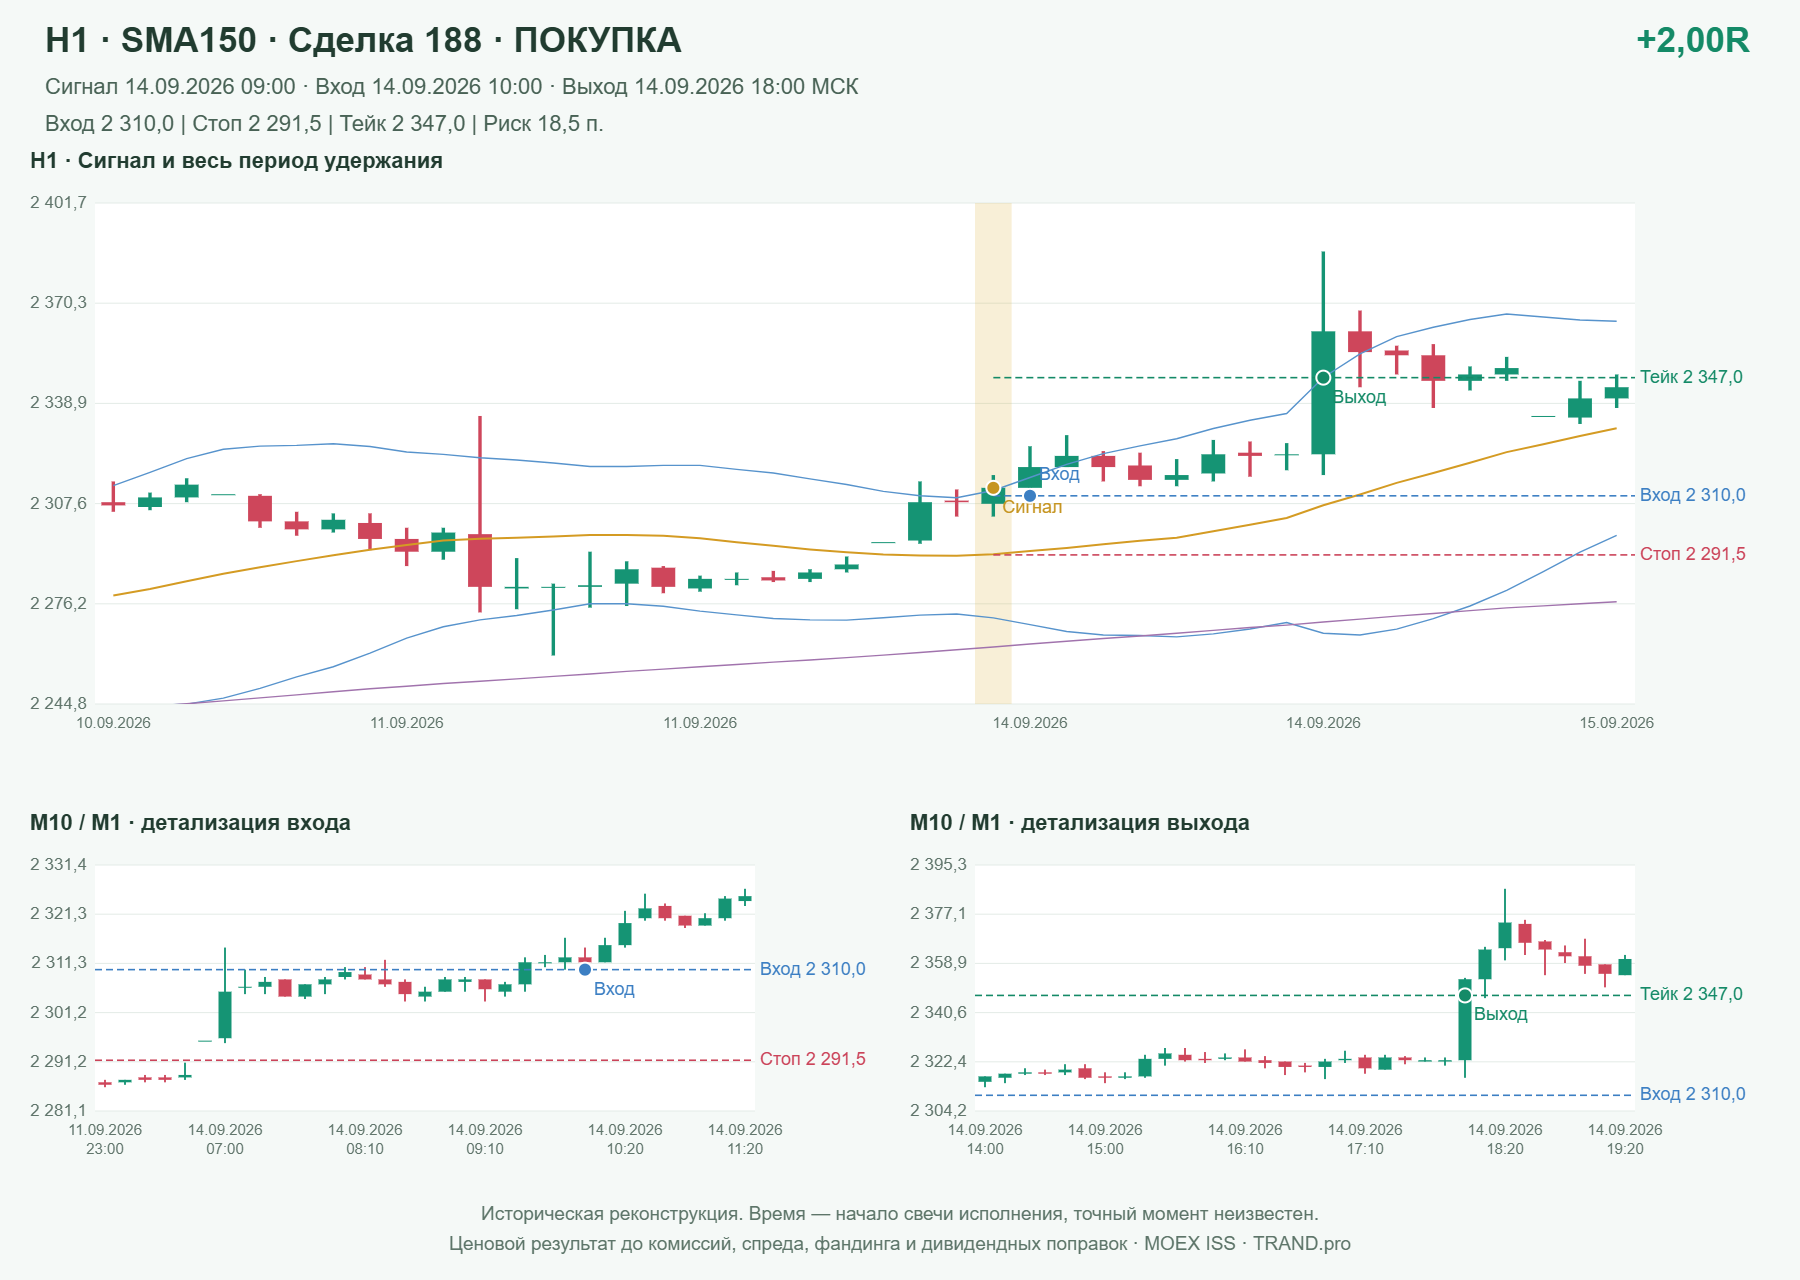Click the 10:20 time label on the entry detail chart
The image size is (1800, 1280).
625,1149
